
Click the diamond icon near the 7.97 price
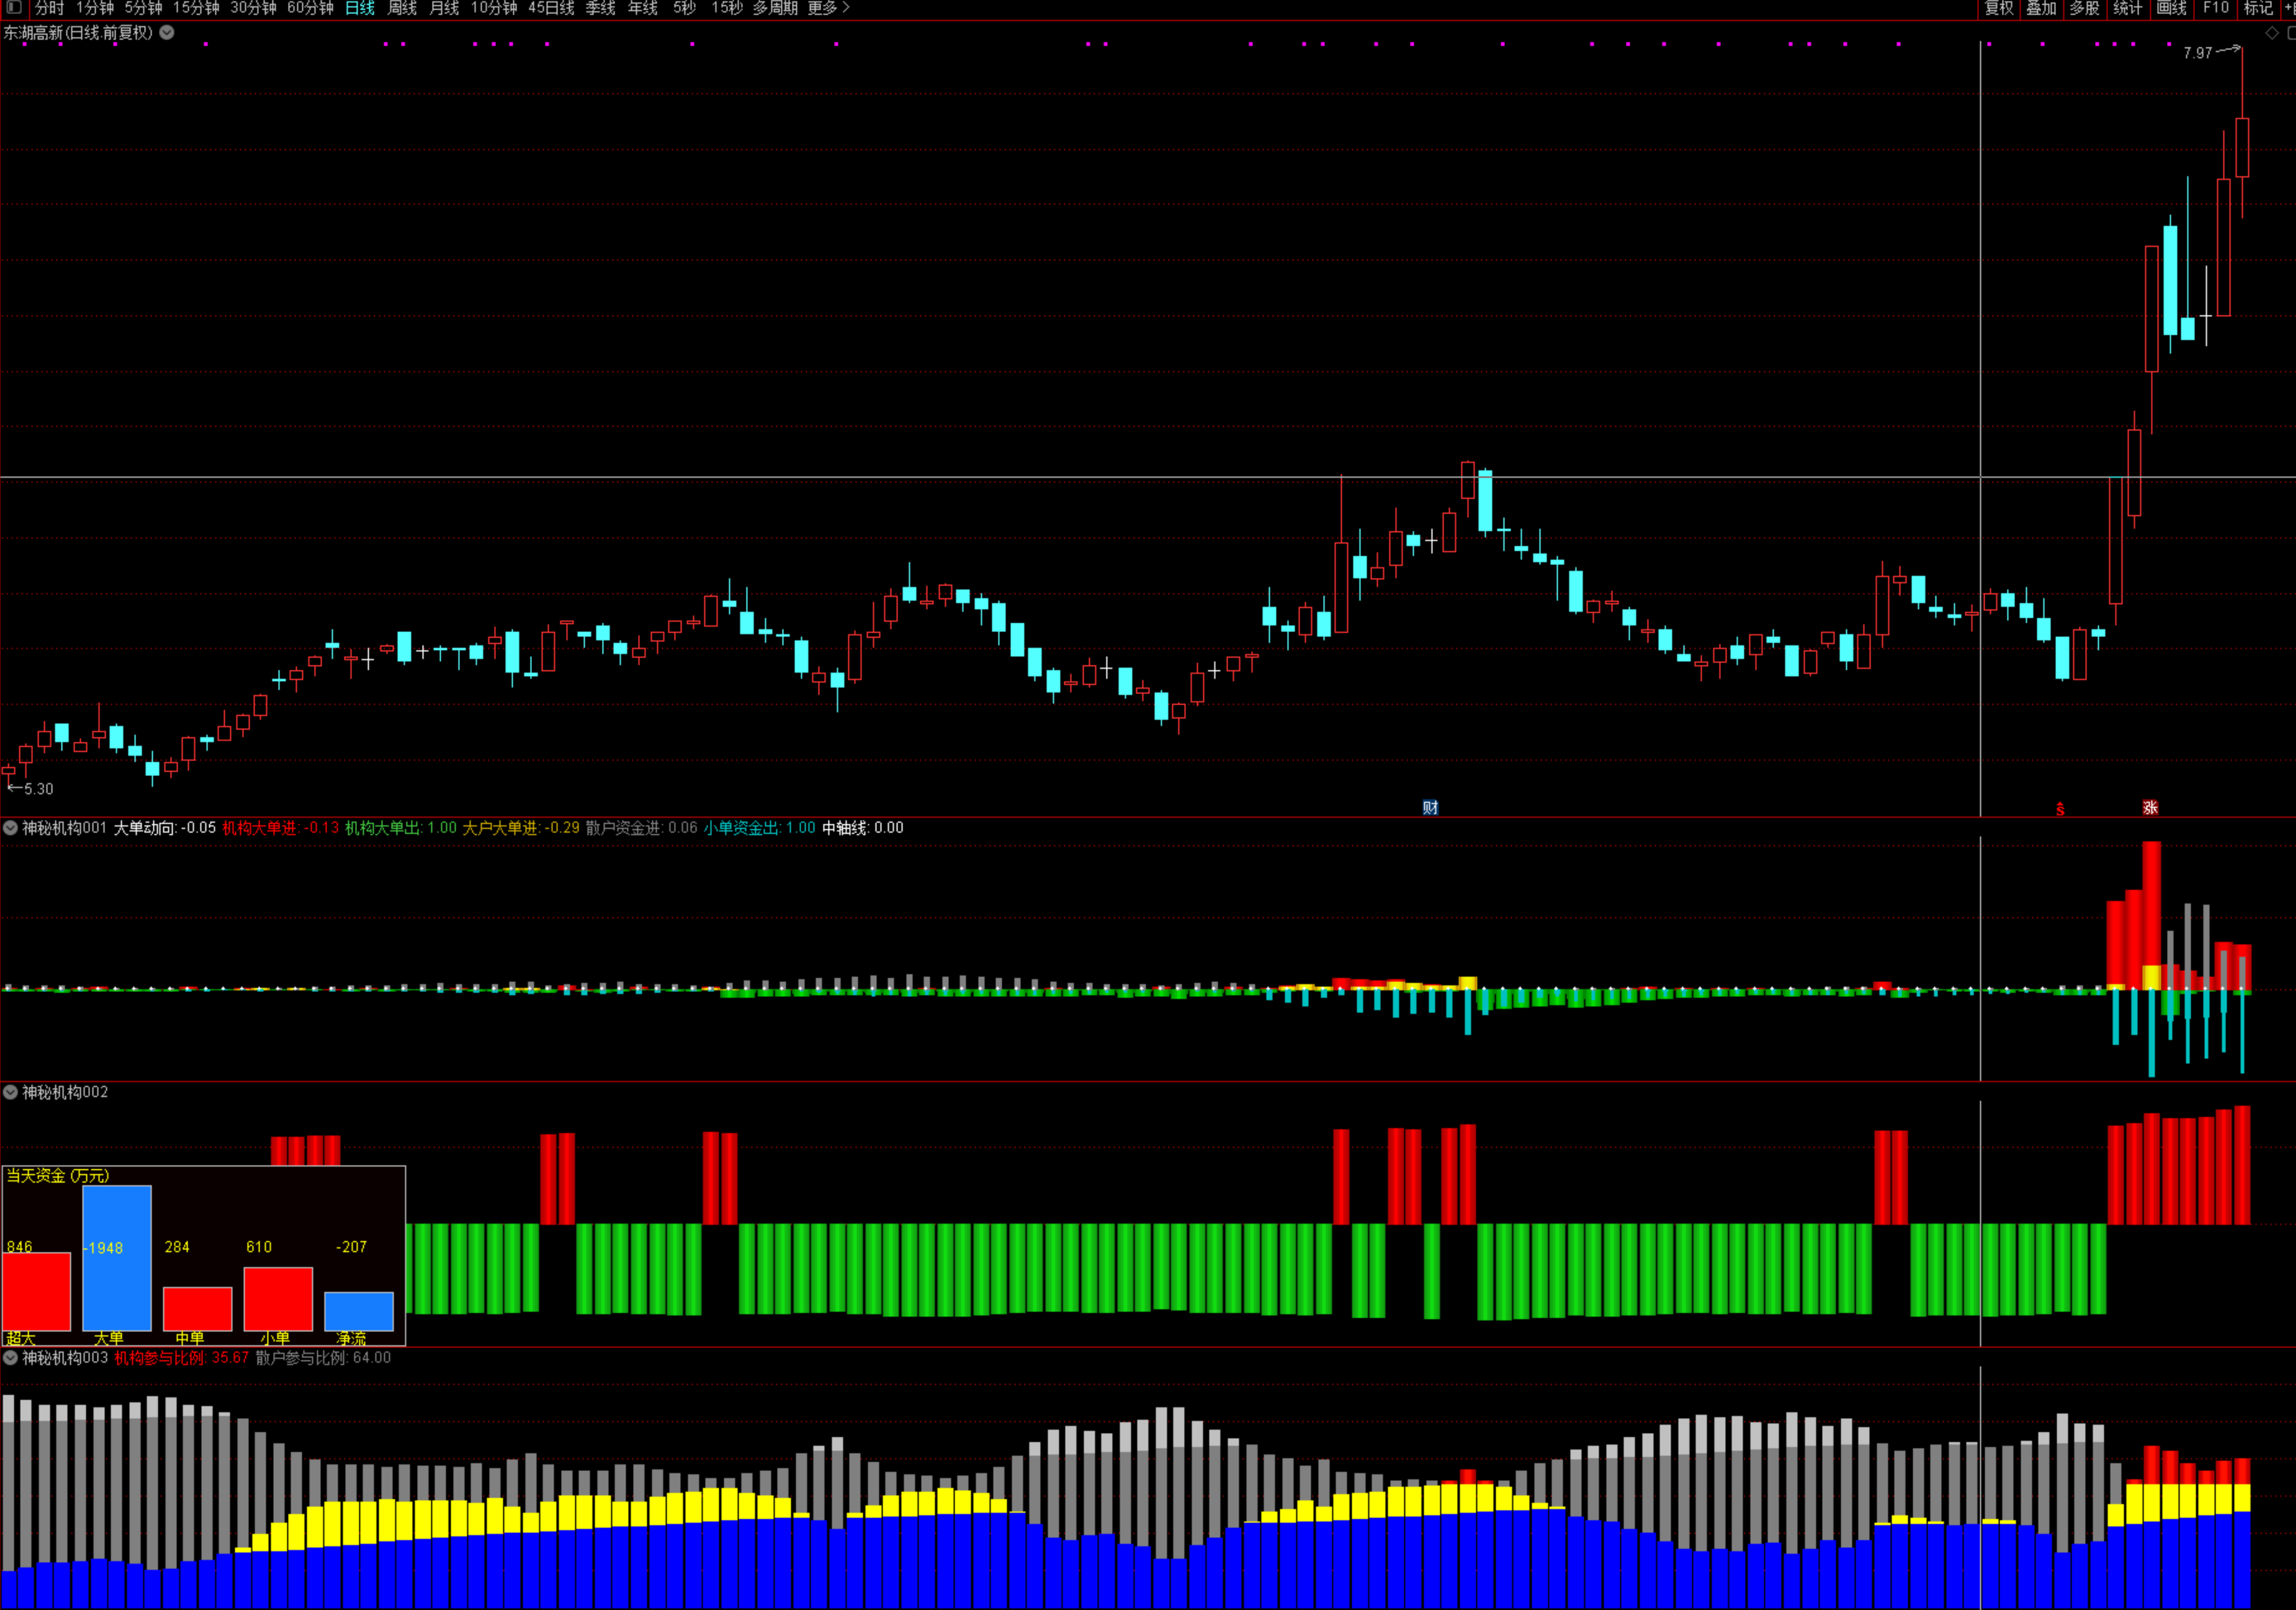(2272, 33)
